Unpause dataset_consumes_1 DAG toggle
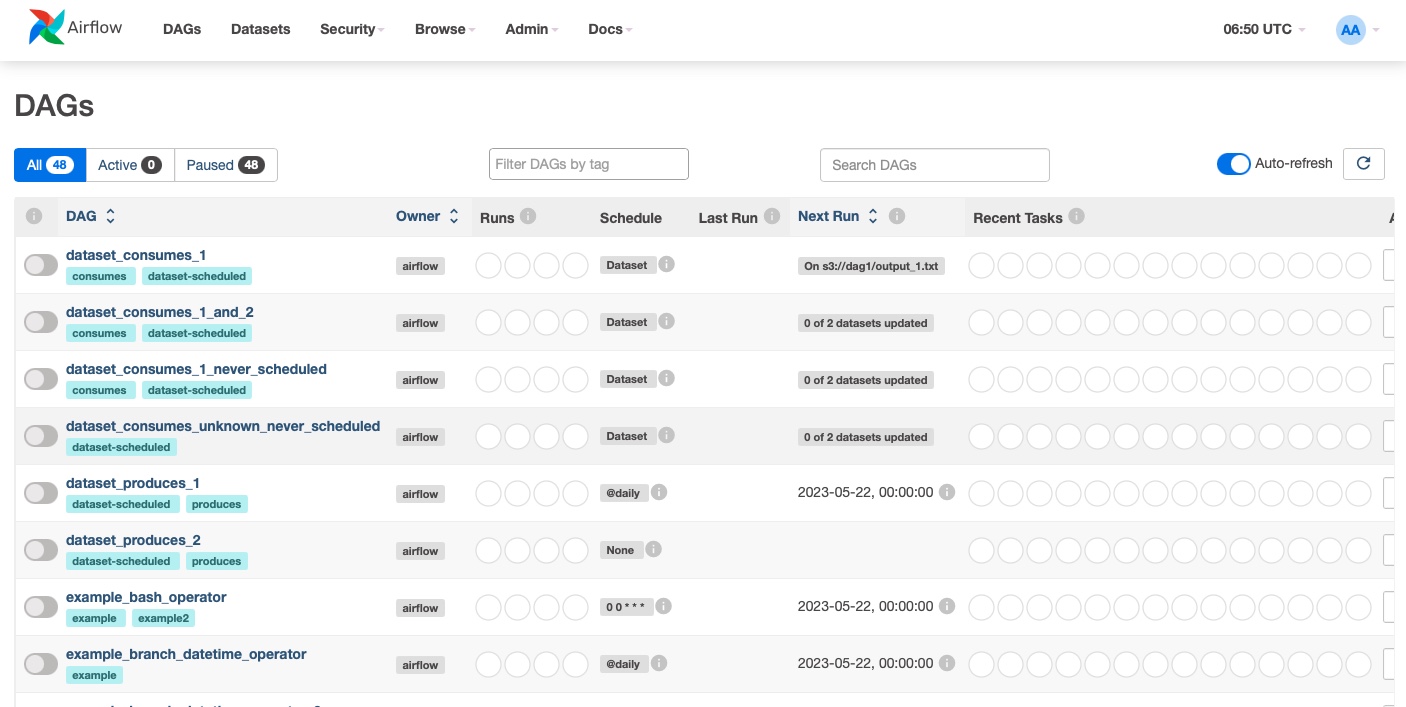Image resolution: width=1406 pixels, height=707 pixels. (x=41, y=265)
